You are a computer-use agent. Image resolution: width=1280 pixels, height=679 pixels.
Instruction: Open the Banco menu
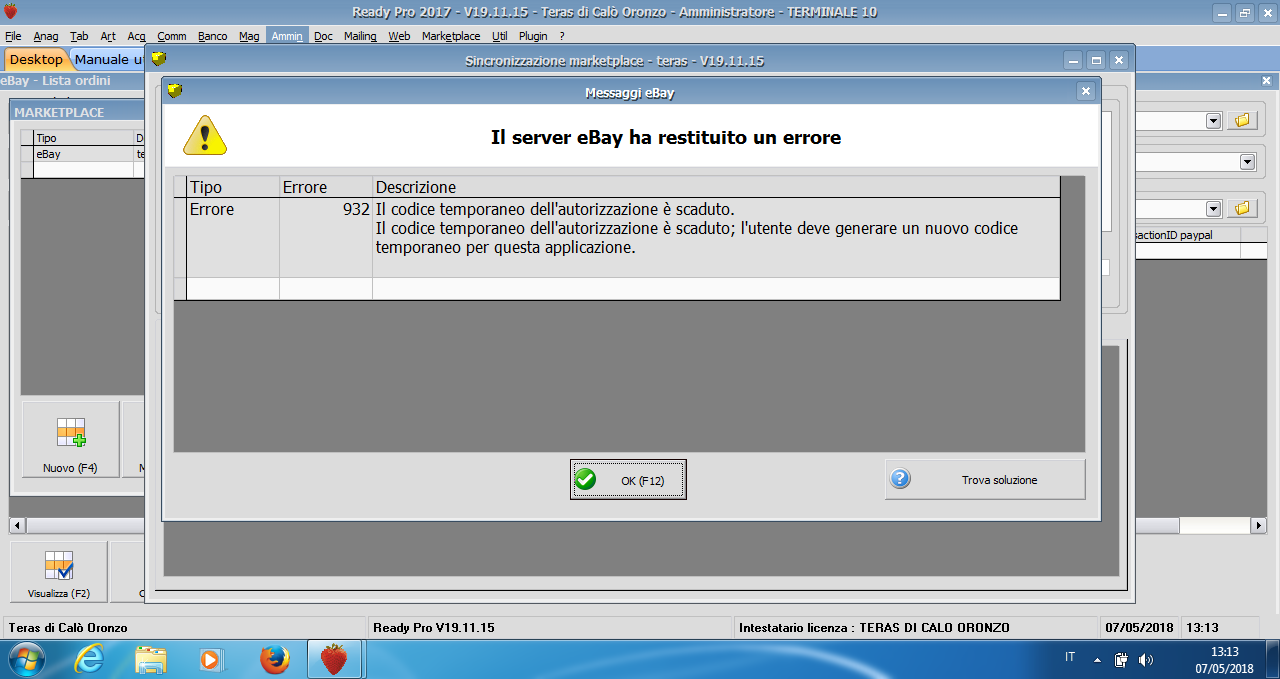pos(213,36)
